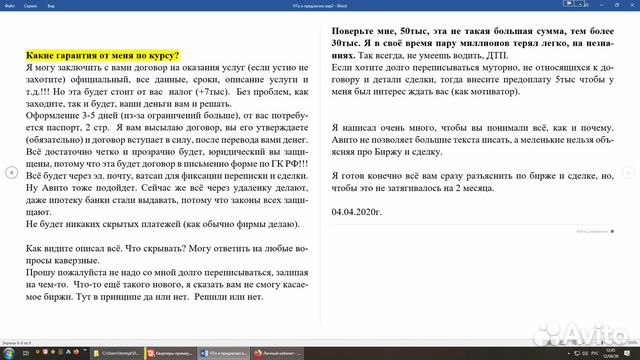Click the volume tray icon
The image size is (640, 360).
pos(585,353)
